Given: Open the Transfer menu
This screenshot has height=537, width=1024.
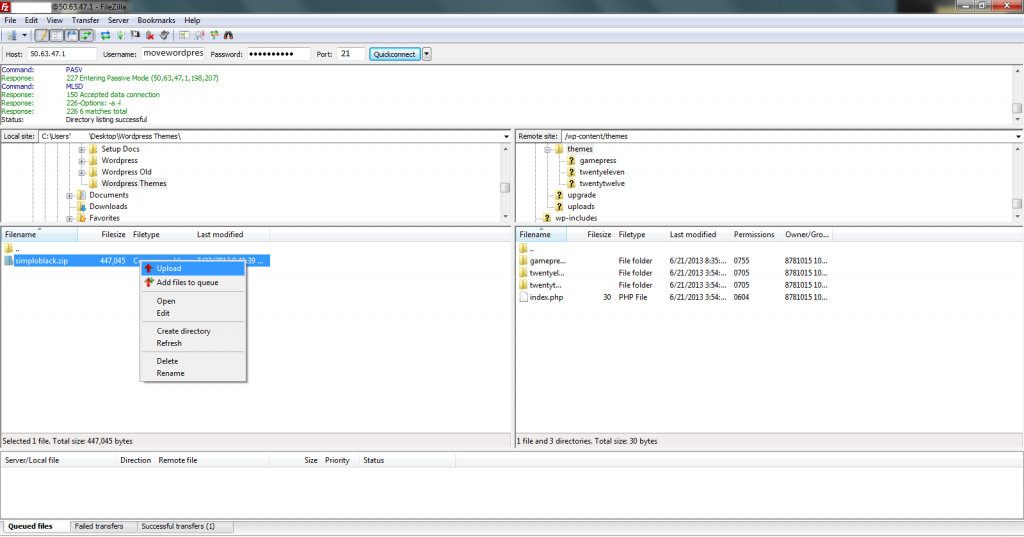Looking at the screenshot, I should pos(86,20).
